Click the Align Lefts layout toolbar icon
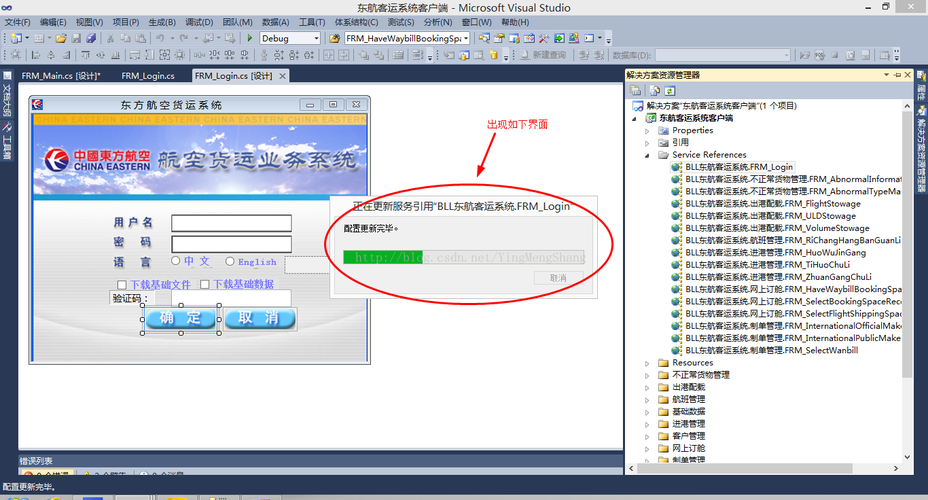Screen dimensions: 928x500 point(36,55)
